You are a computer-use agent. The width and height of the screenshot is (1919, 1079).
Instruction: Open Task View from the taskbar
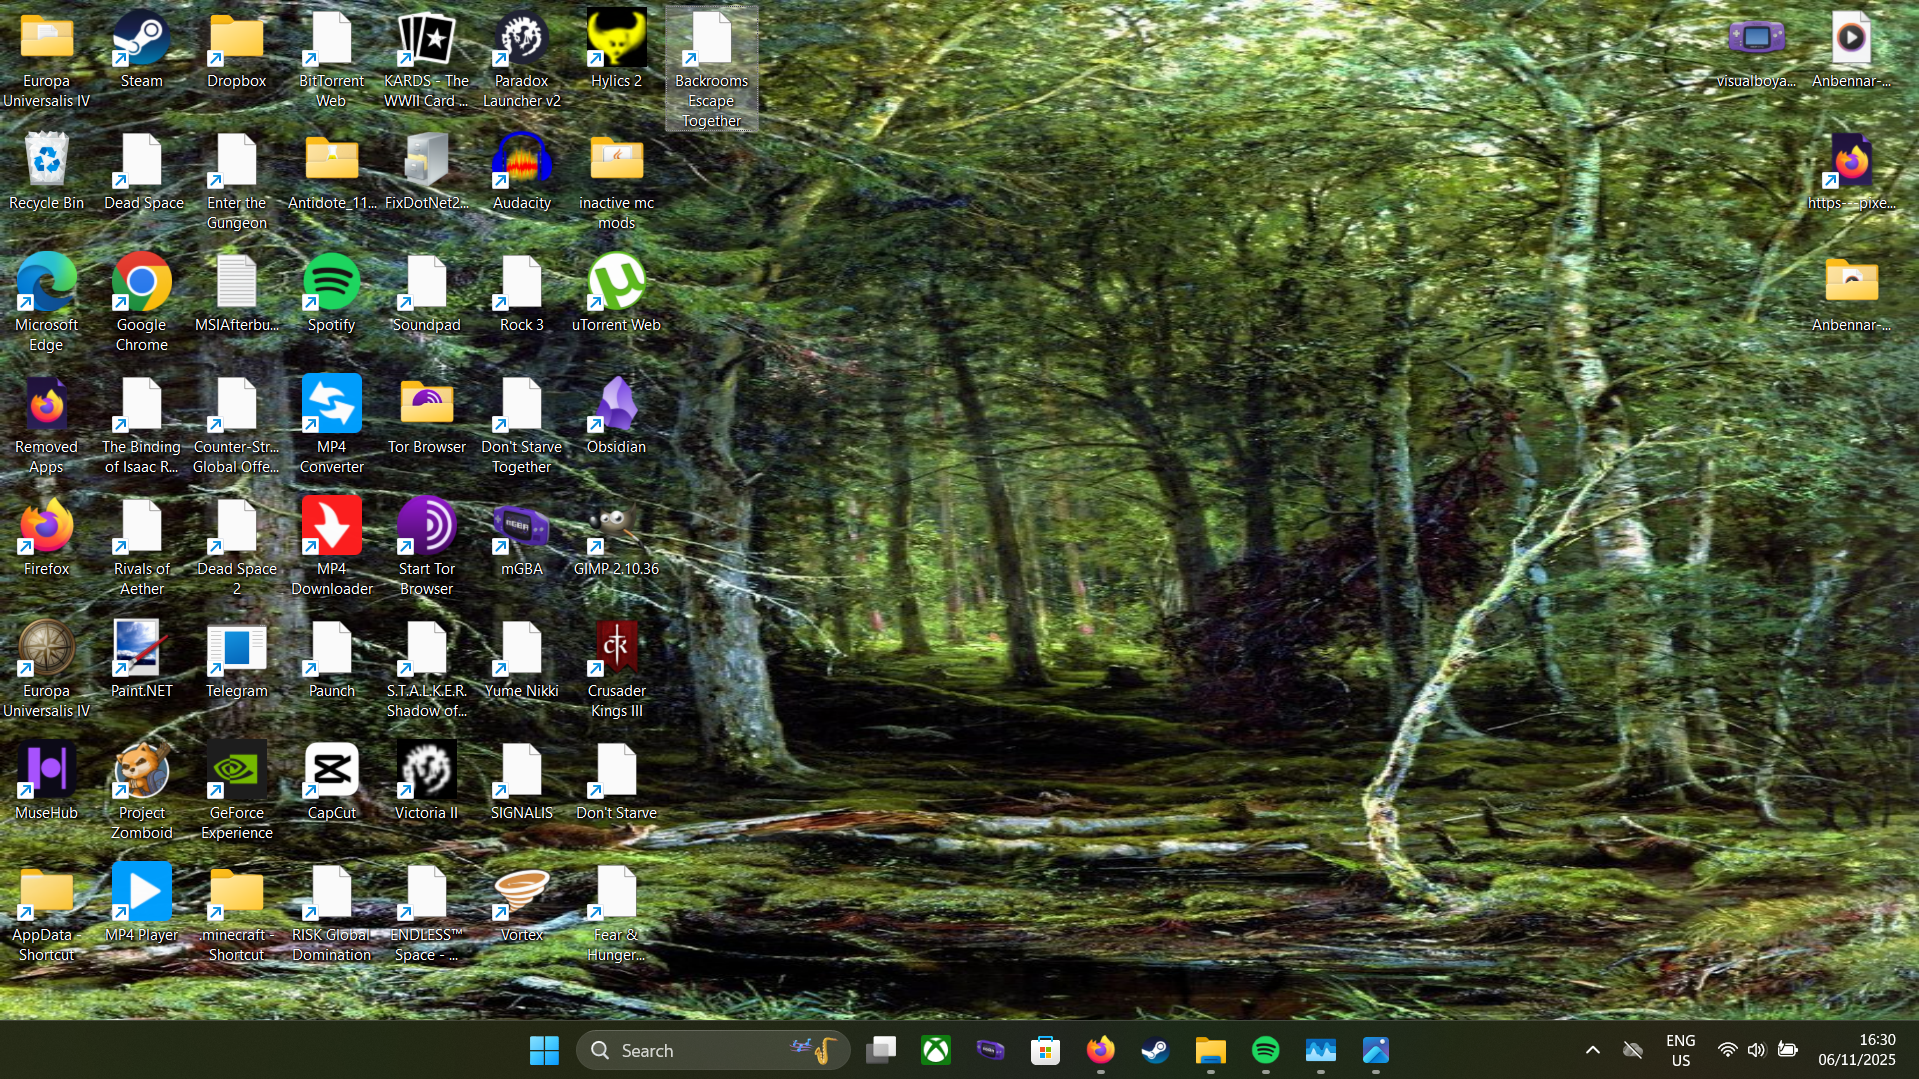pos(880,1050)
